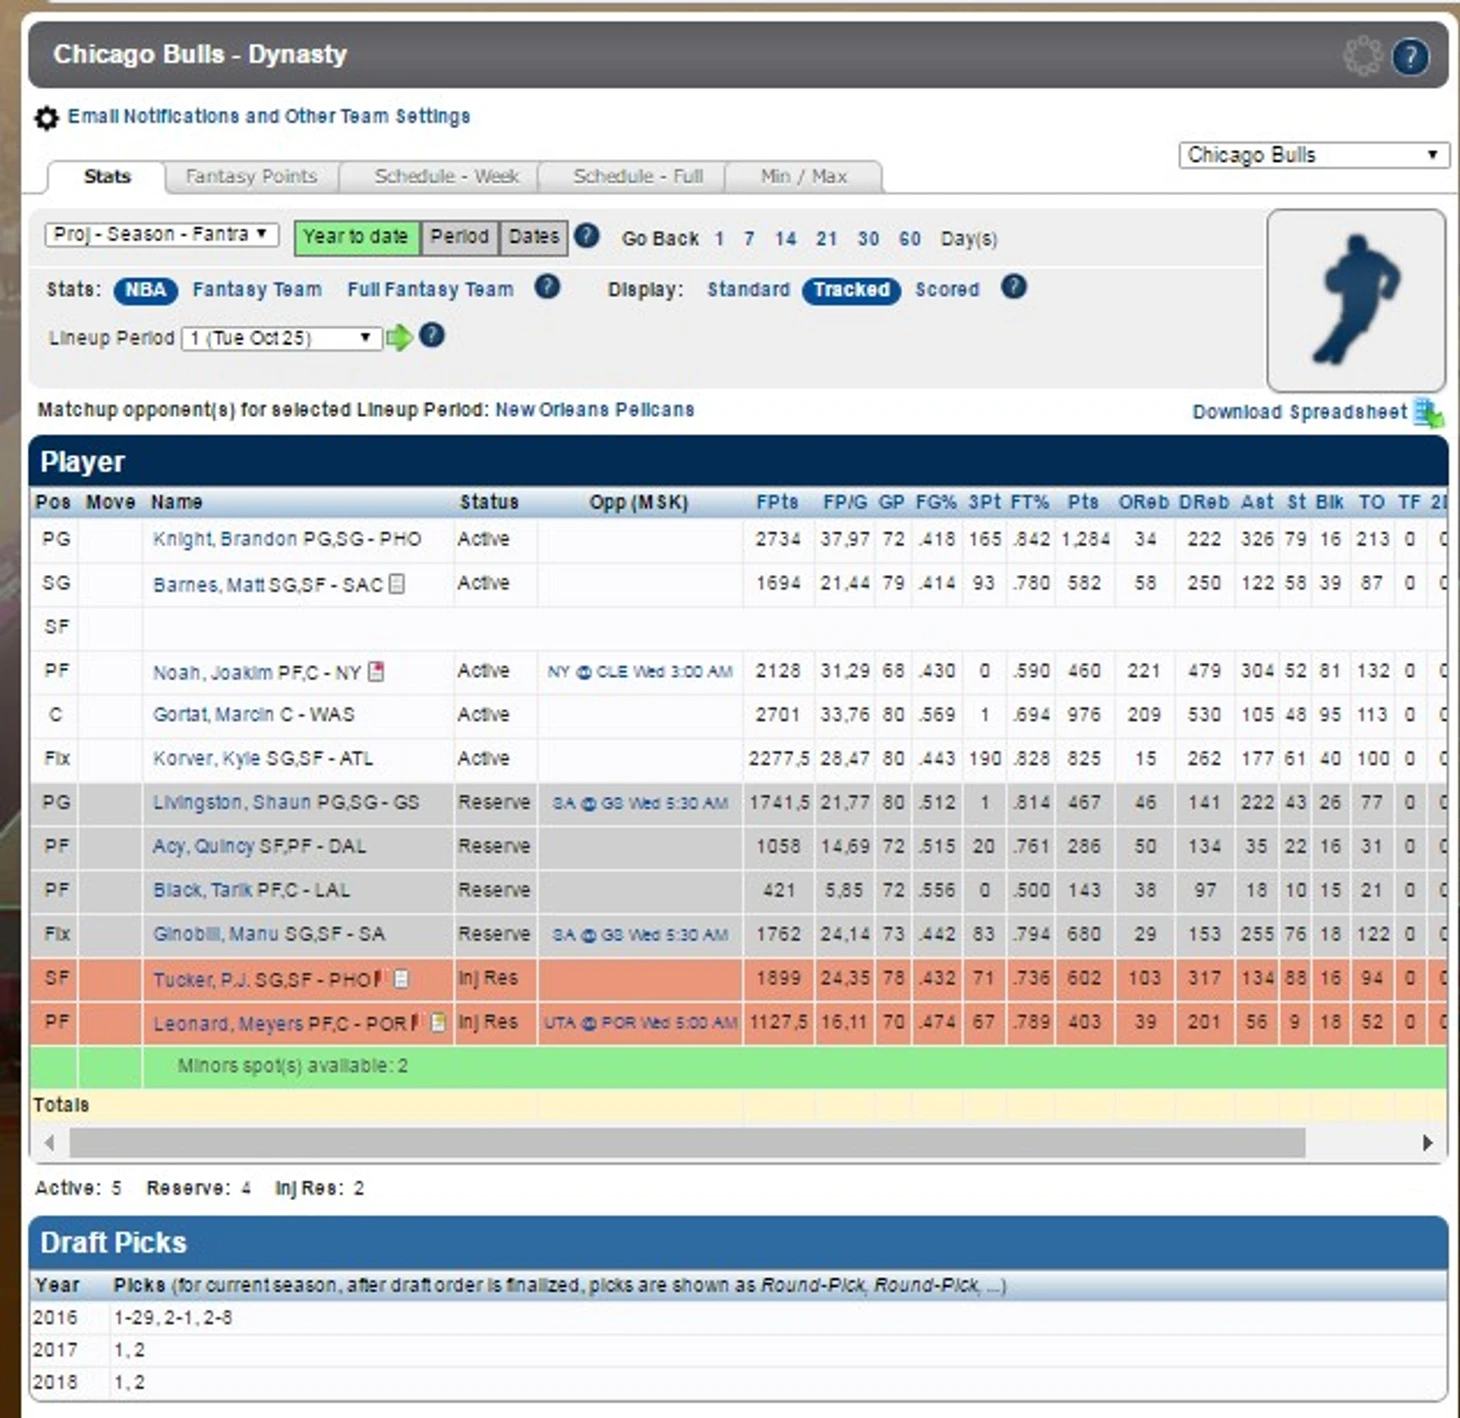Viewport: 1460px width, 1418px height.
Task: Click the news note icon beside Joakim Noah
Action: click(x=376, y=672)
